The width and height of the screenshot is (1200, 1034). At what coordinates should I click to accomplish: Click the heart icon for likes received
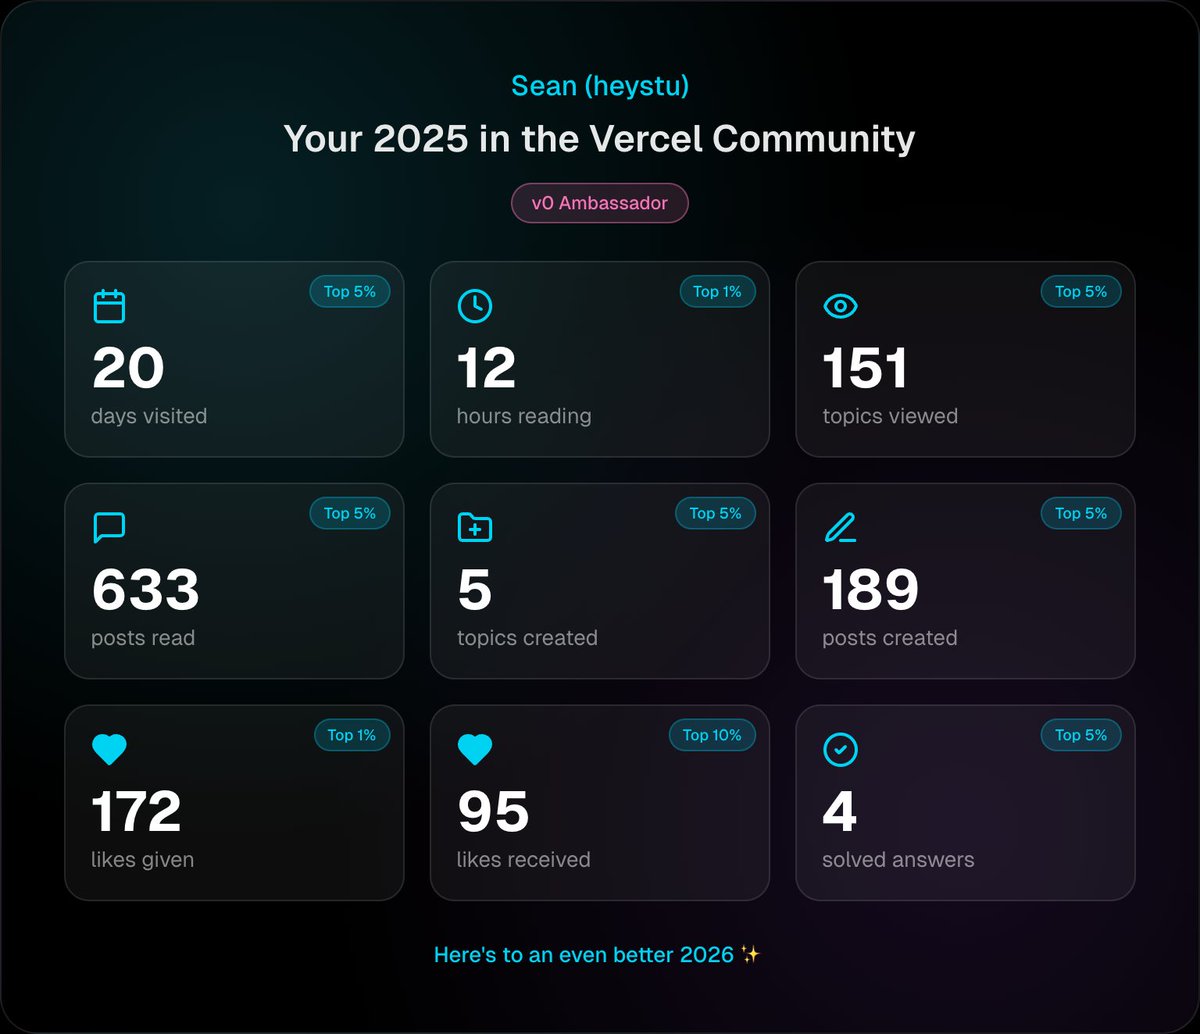[475, 749]
